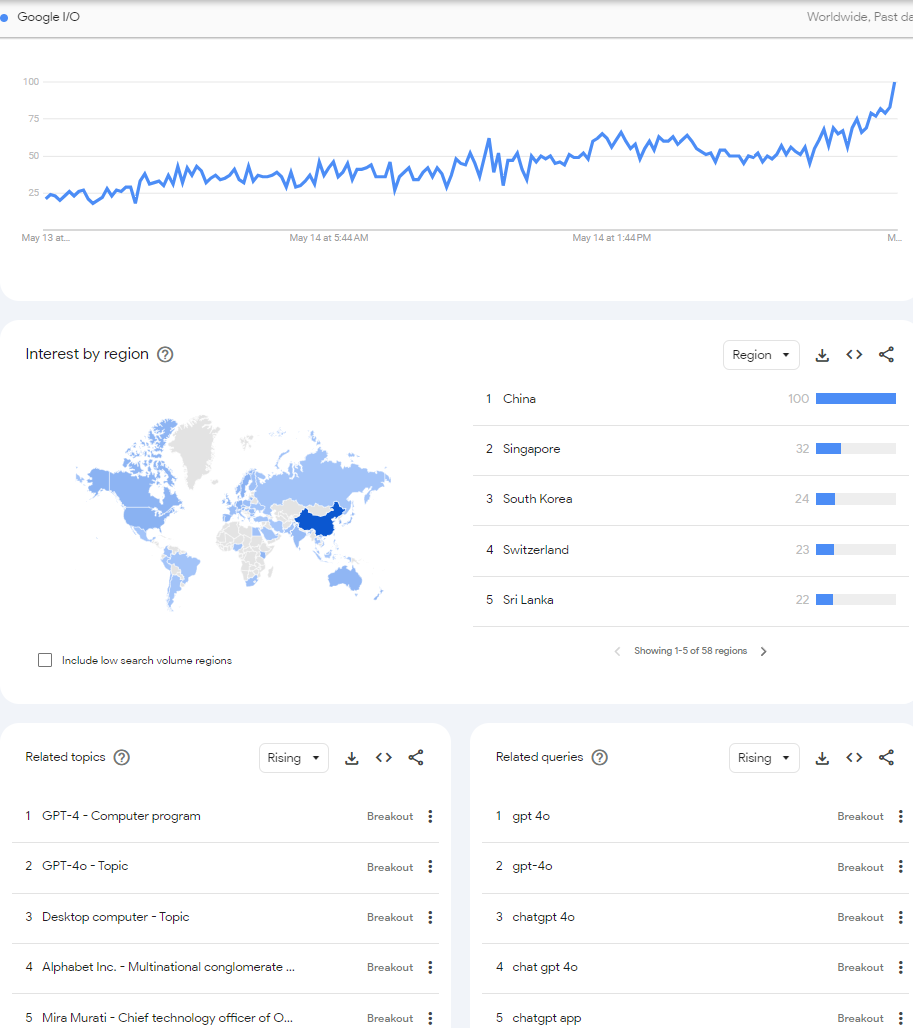Click Singapore's interest bar

pos(856,449)
